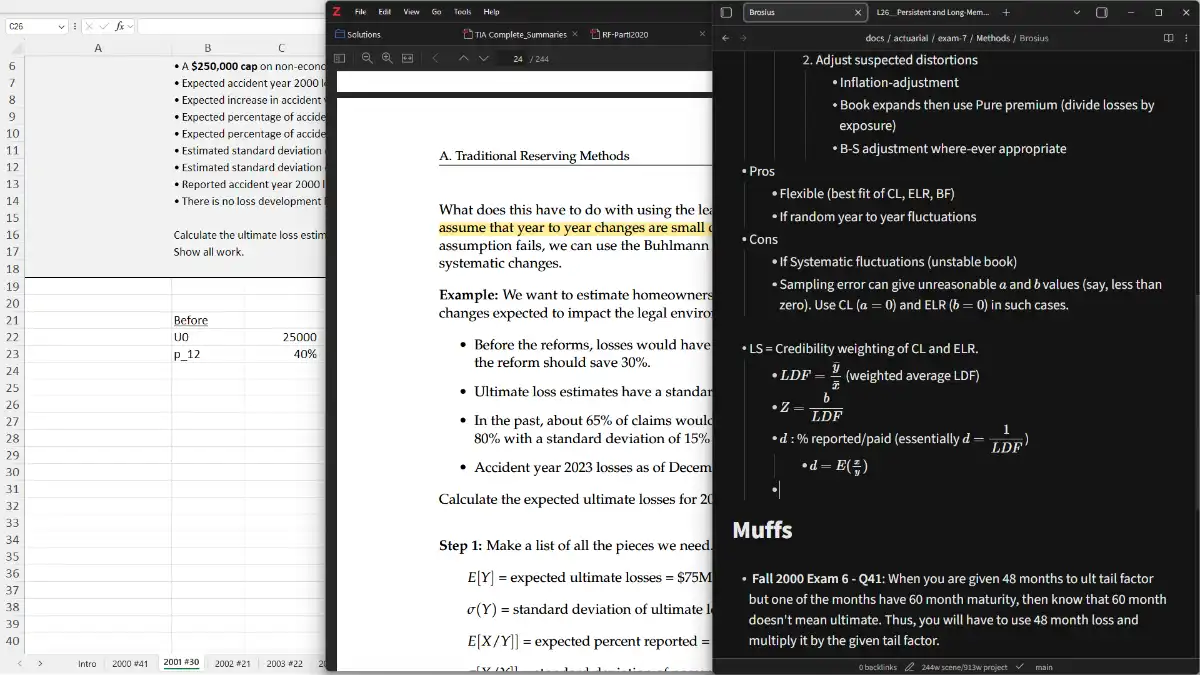Image resolution: width=1200 pixels, height=675 pixels.
Task: Click the PDF page number field
Action: coord(517,59)
